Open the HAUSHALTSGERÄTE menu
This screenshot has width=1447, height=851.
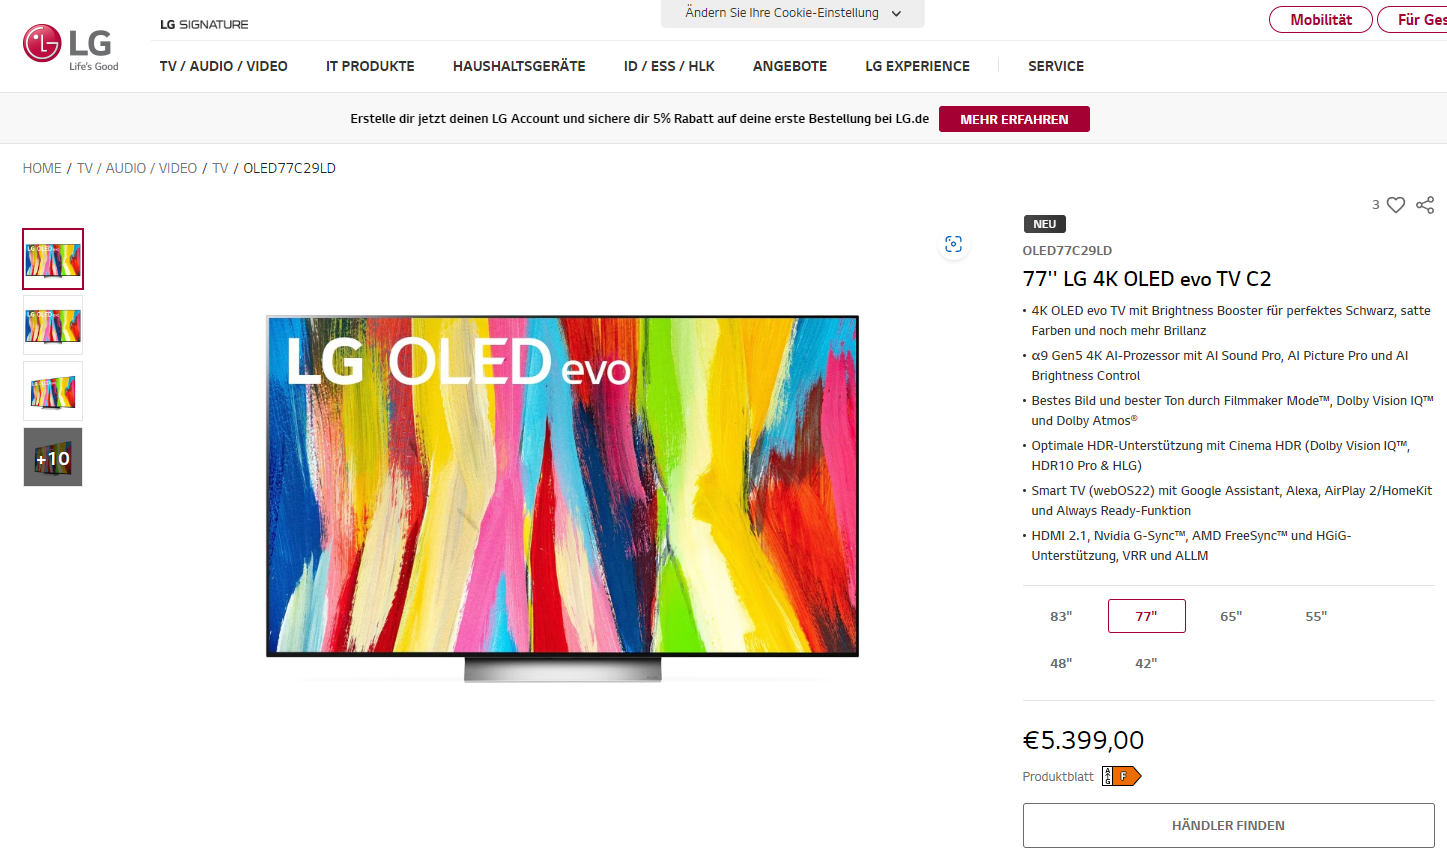pos(519,66)
